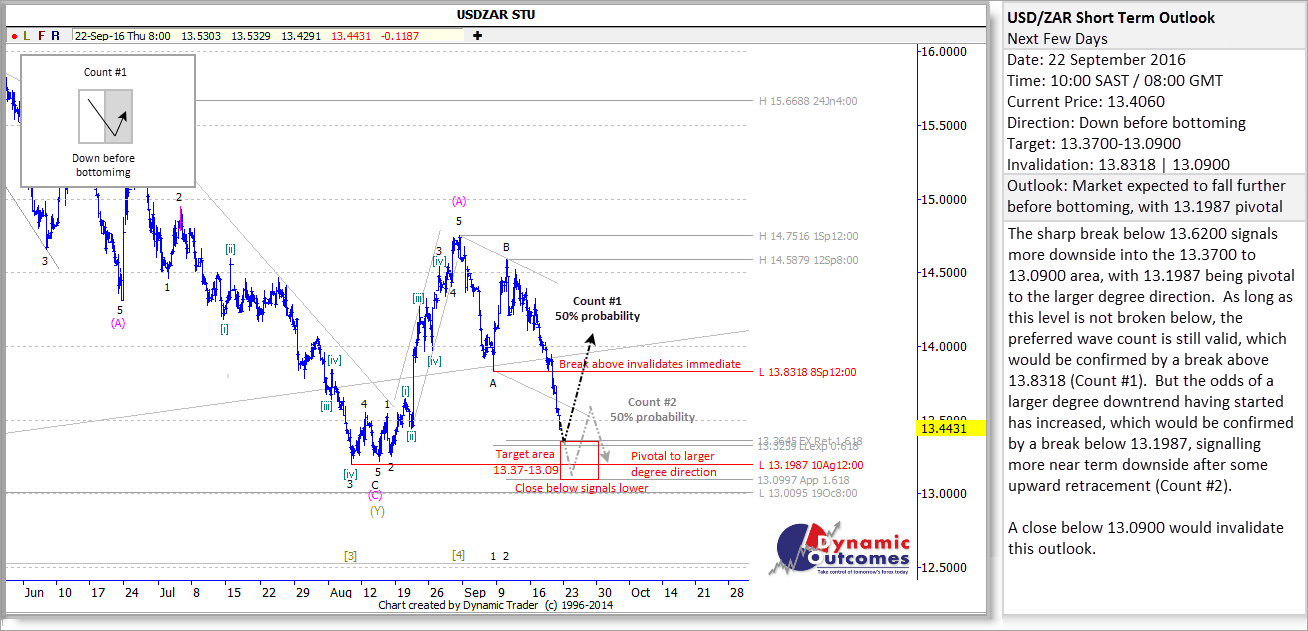Image resolution: width=1308 pixels, height=631 pixels.
Task: Click the olive L toolbar letter
Action: (x=27, y=36)
